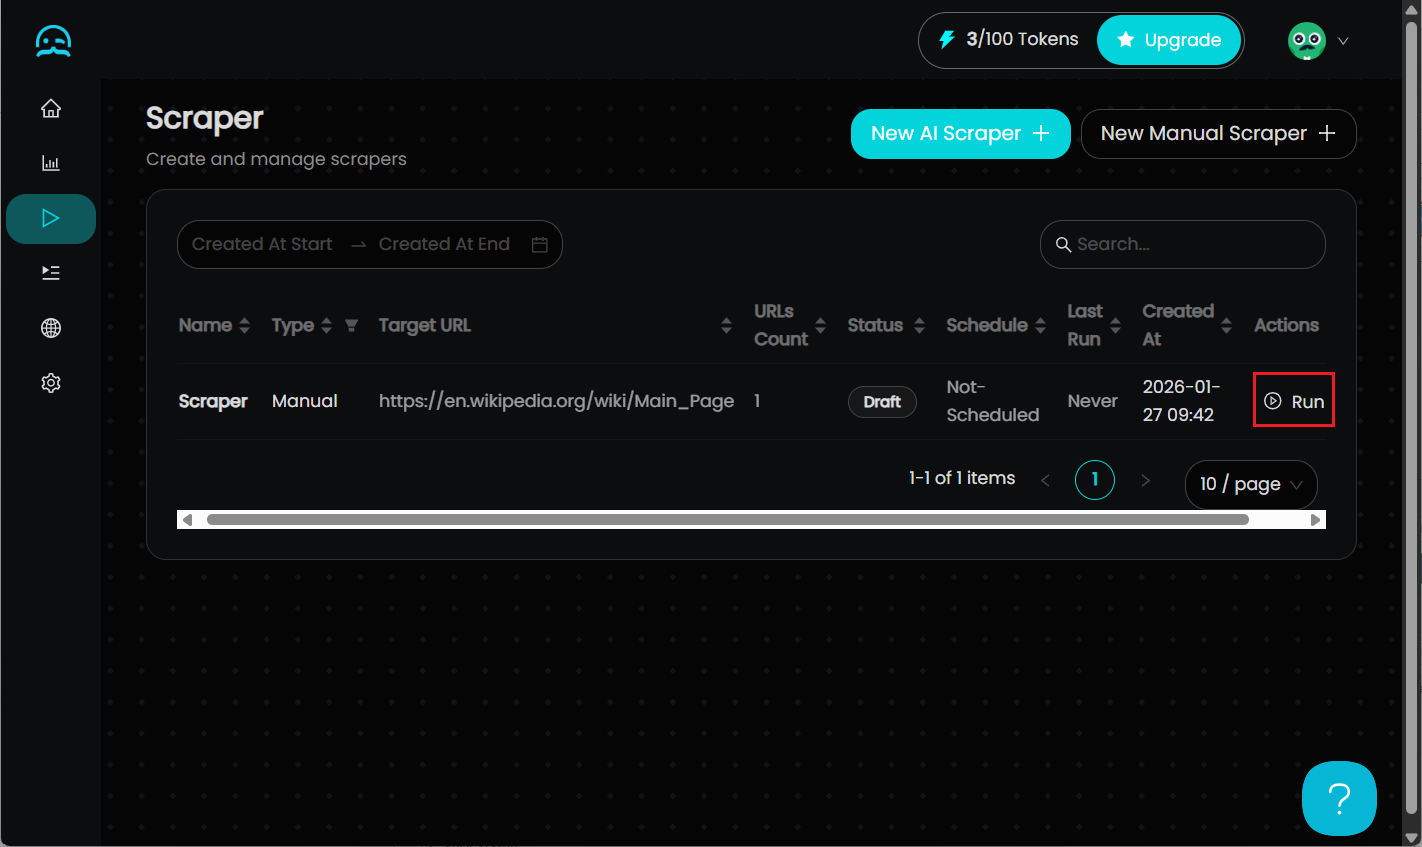1422x847 pixels.
Task: Click the app logo at top left
Action: [x=53, y=41]
